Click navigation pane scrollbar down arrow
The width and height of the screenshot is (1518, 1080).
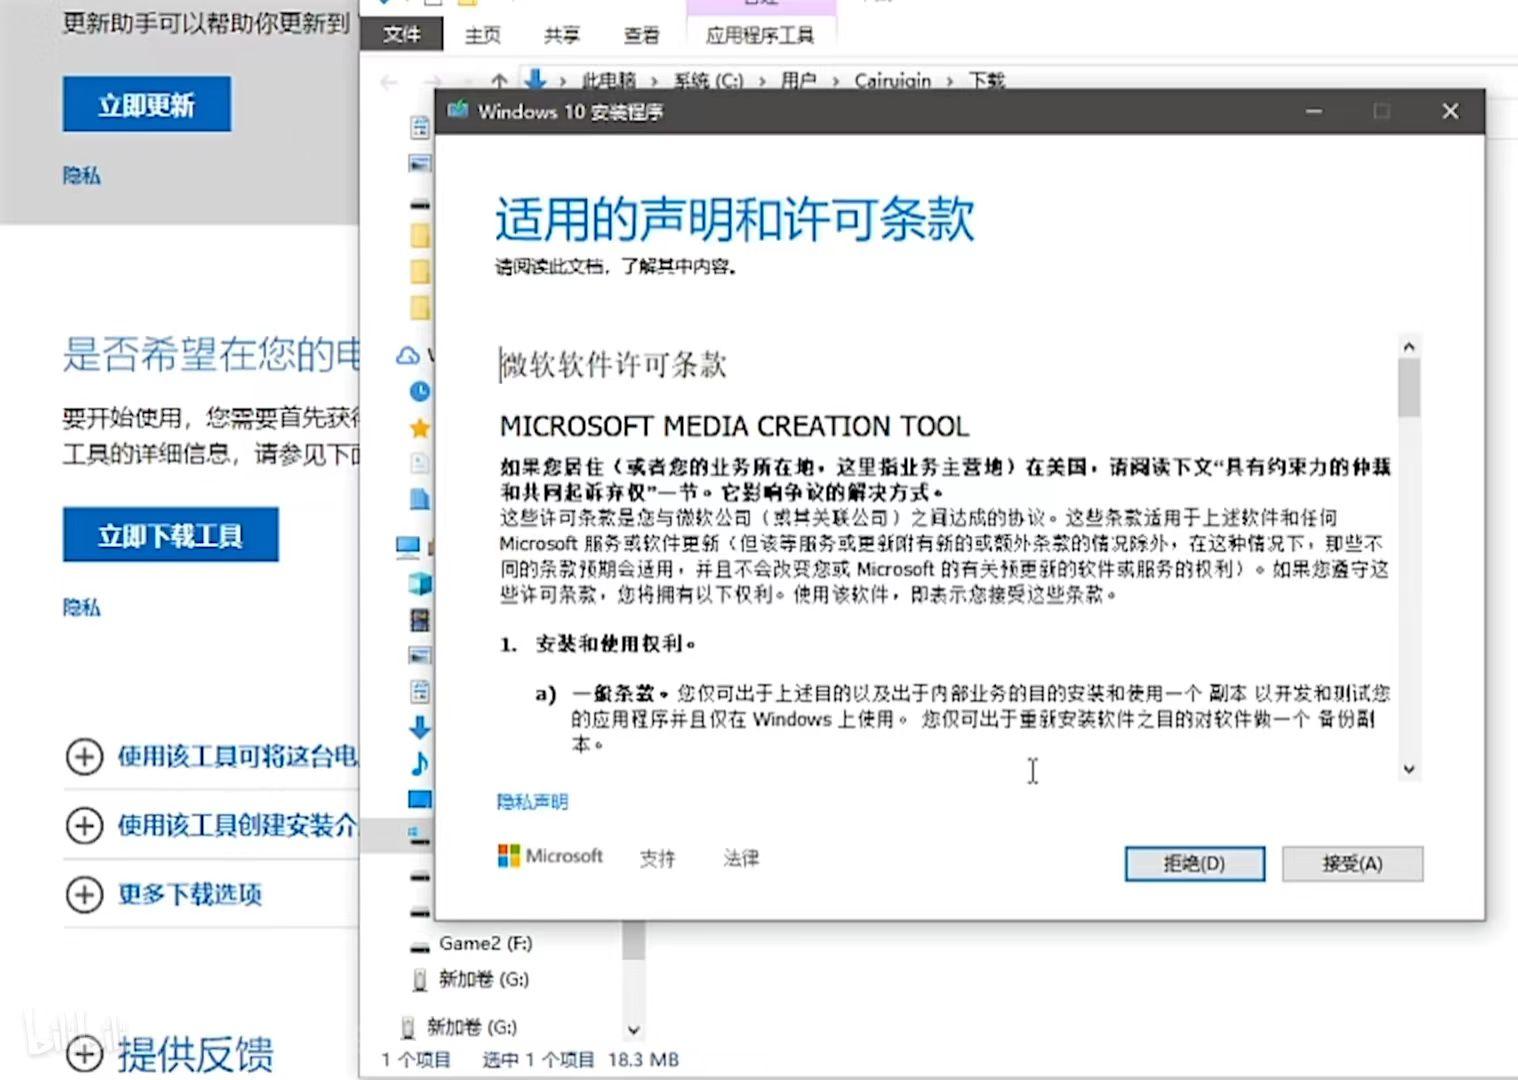coord(633,1029)
